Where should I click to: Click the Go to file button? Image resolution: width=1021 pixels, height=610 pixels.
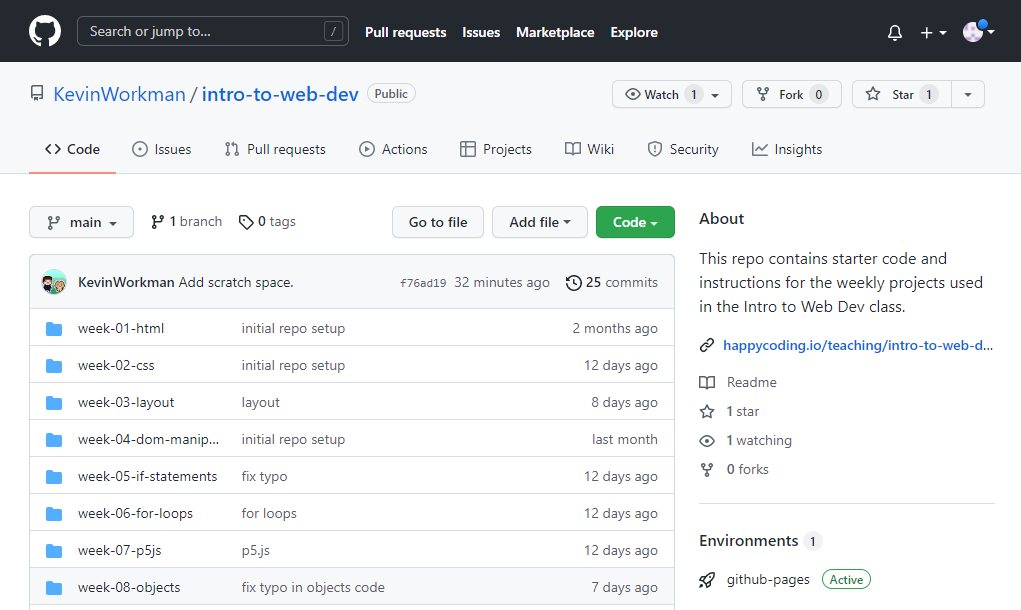pos(438,222)
